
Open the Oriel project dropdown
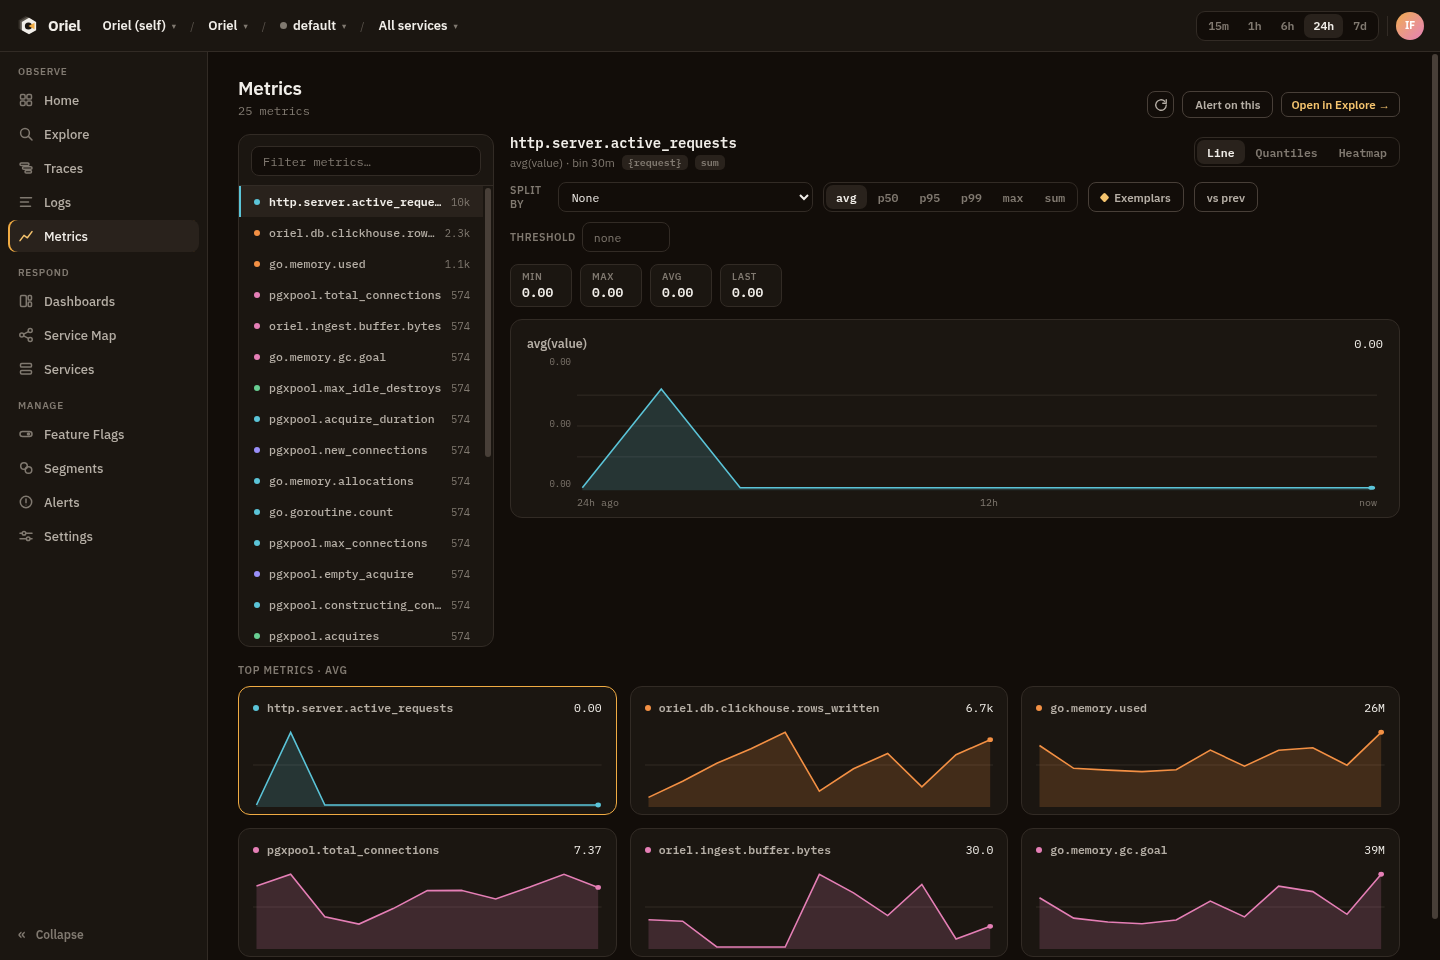(x=228, y=26)
